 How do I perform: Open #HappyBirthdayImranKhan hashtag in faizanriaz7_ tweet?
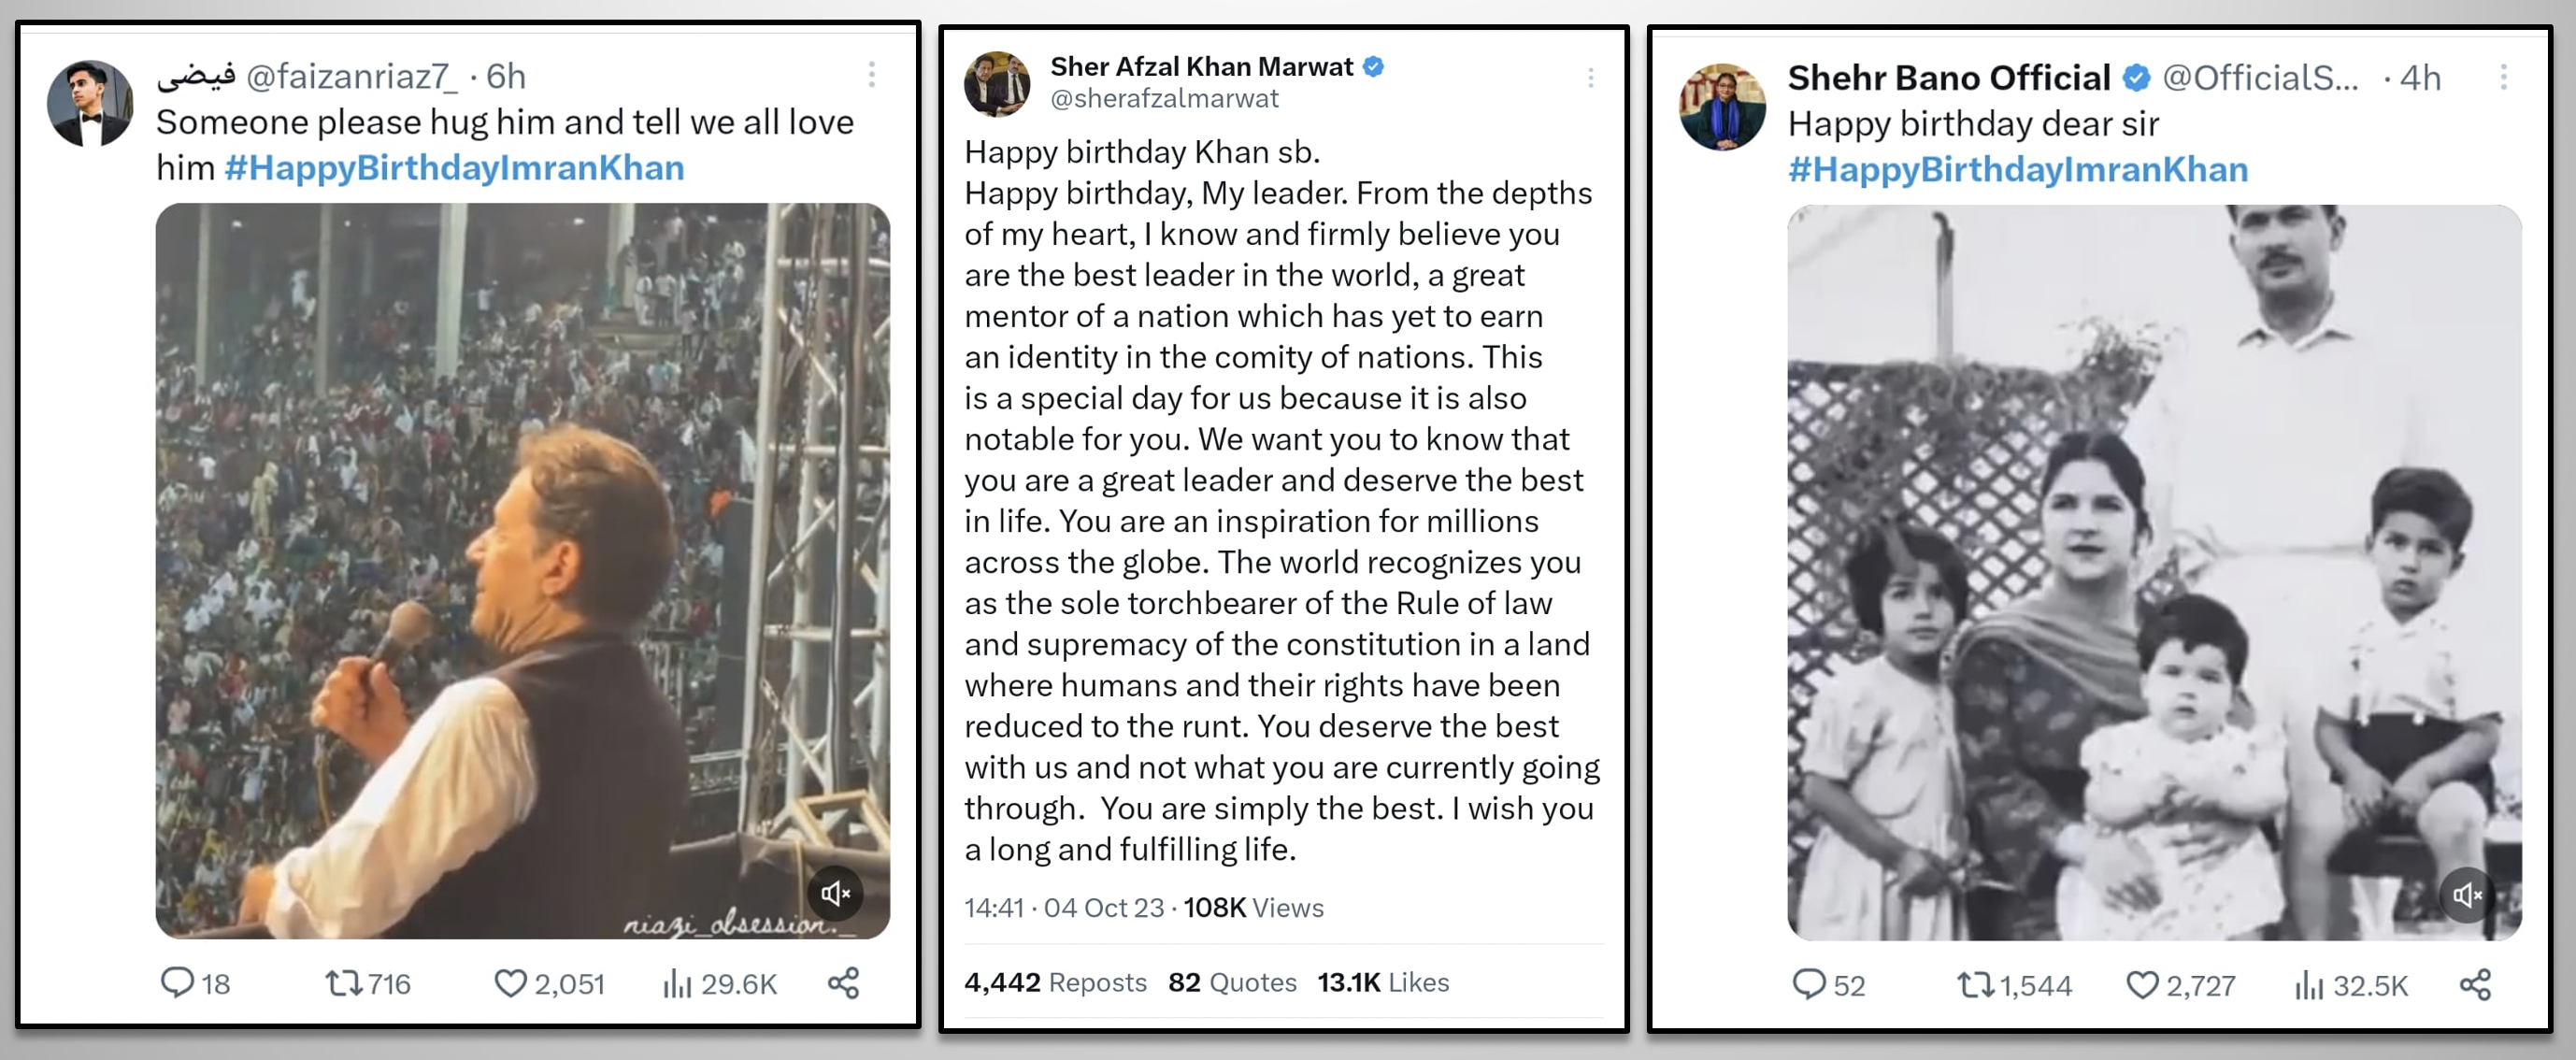click(x=454, y=167)
